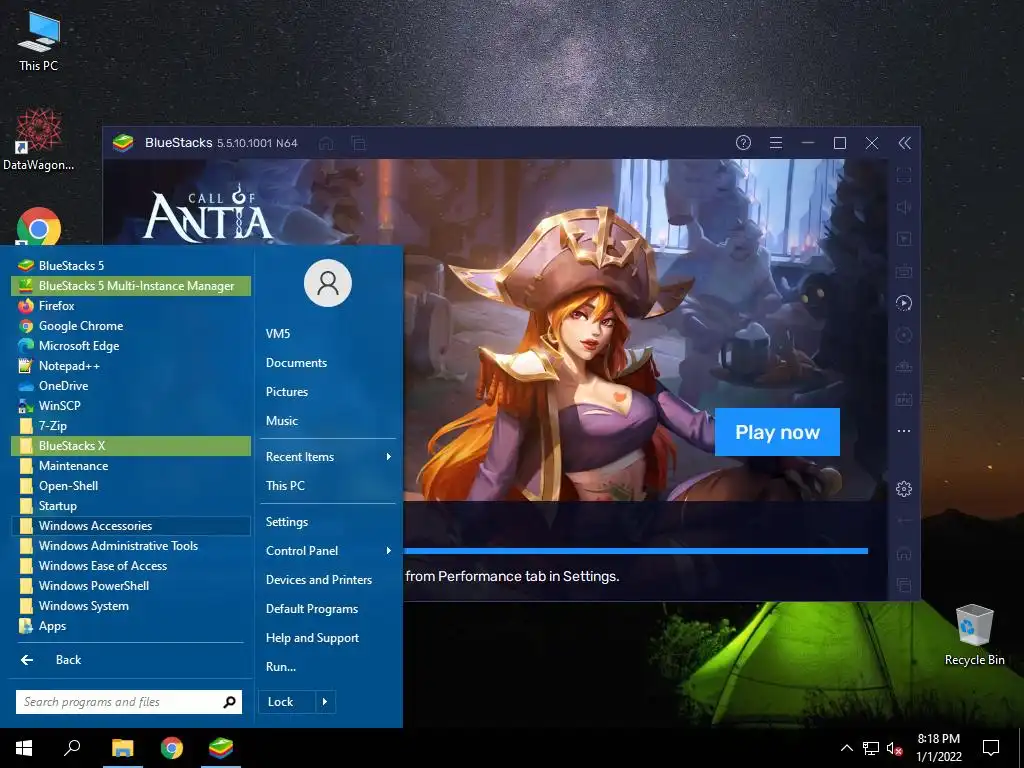Click the cursor lock icon in BlueStacks sidebar
The height and width of the screenshot is (768, 1024).
click(904, 239)
